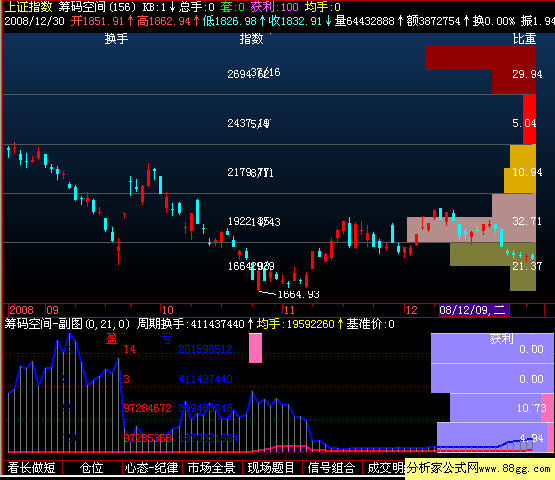Click the 4.94 profit bar value
555x480 pixels.
click(531, 439)
